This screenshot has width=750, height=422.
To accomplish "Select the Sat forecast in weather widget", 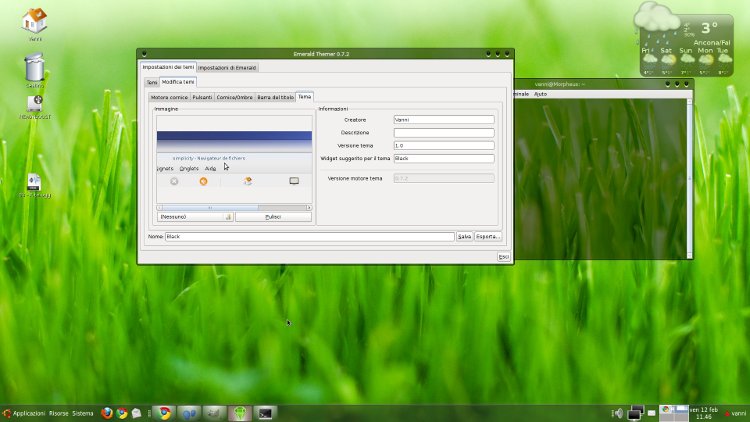I will [x=668, y=61].
